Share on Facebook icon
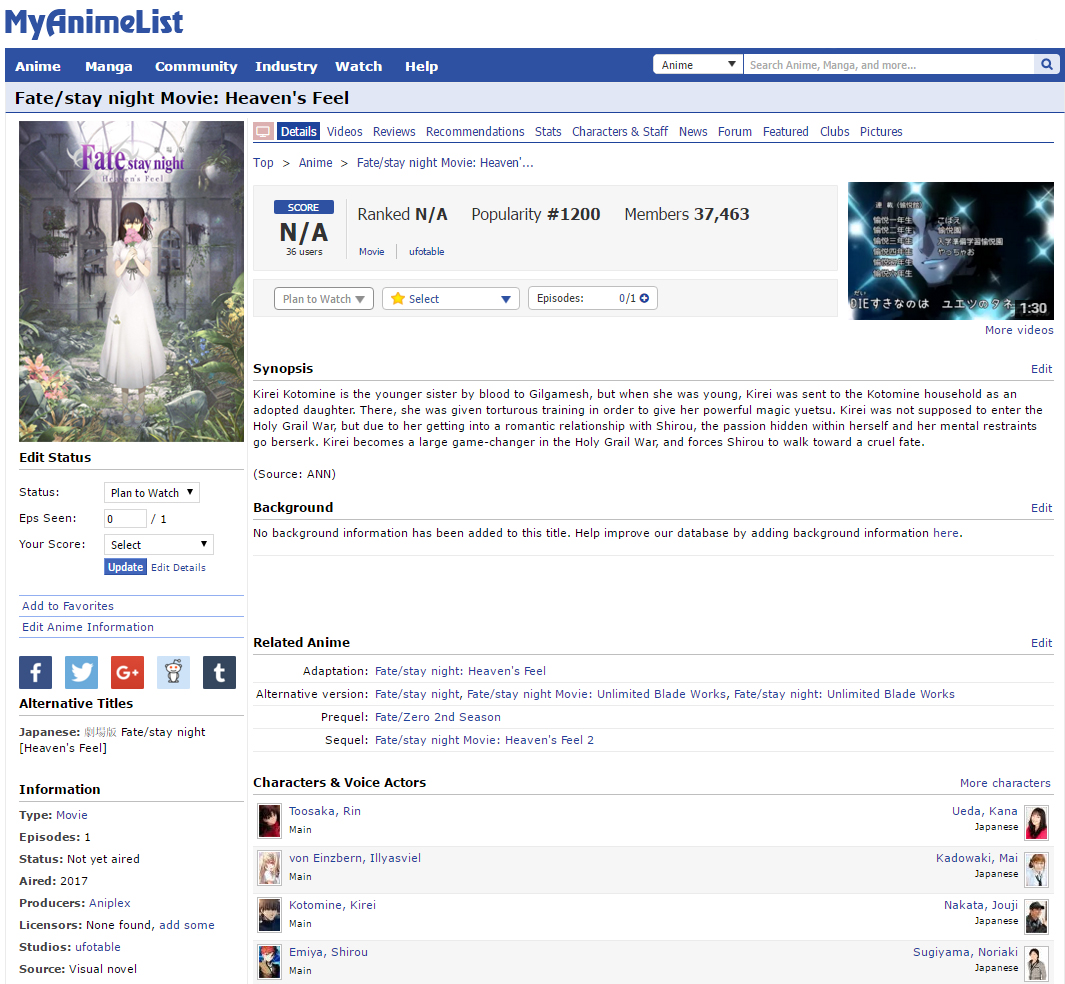Viewport: 1065px width, 984px height. click(x=36, y=672)
